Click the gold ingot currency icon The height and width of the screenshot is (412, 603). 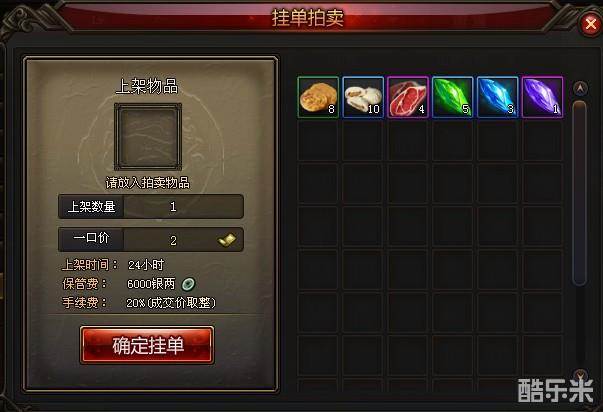[227, 240]
